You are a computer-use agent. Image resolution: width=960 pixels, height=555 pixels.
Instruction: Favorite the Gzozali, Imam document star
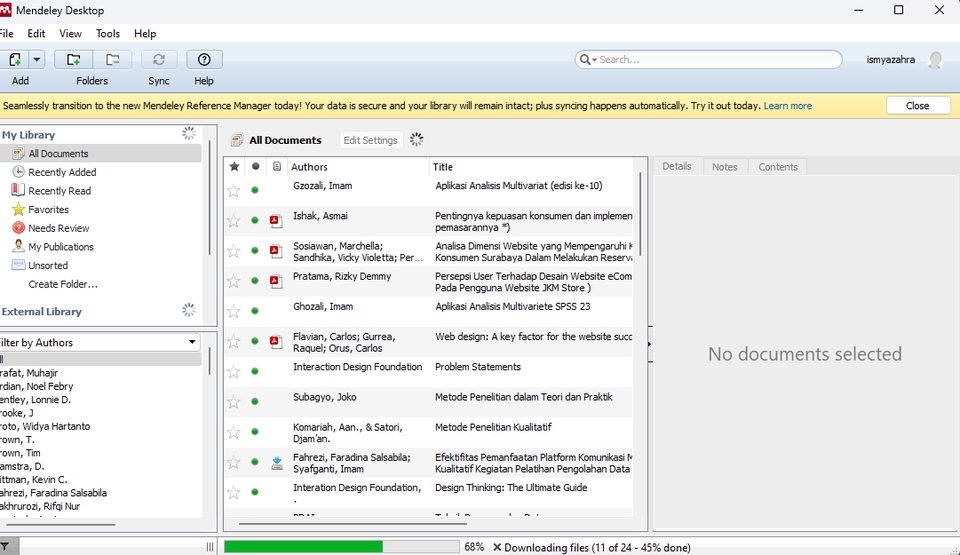(x=233, y=191)
